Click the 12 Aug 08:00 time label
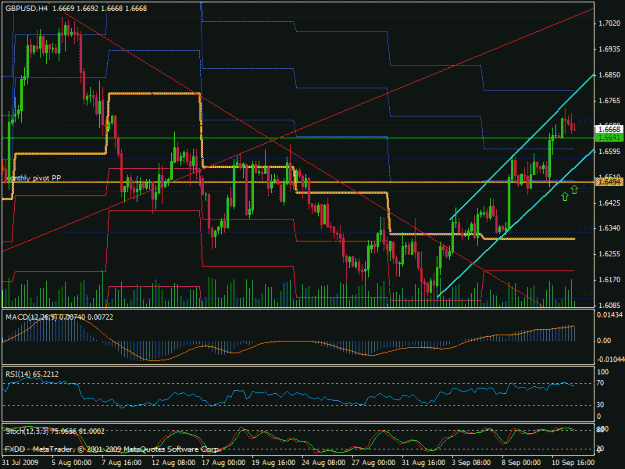The width and height of the screenshot is (625, 469). pyautogui.click(x=173, y=462)
